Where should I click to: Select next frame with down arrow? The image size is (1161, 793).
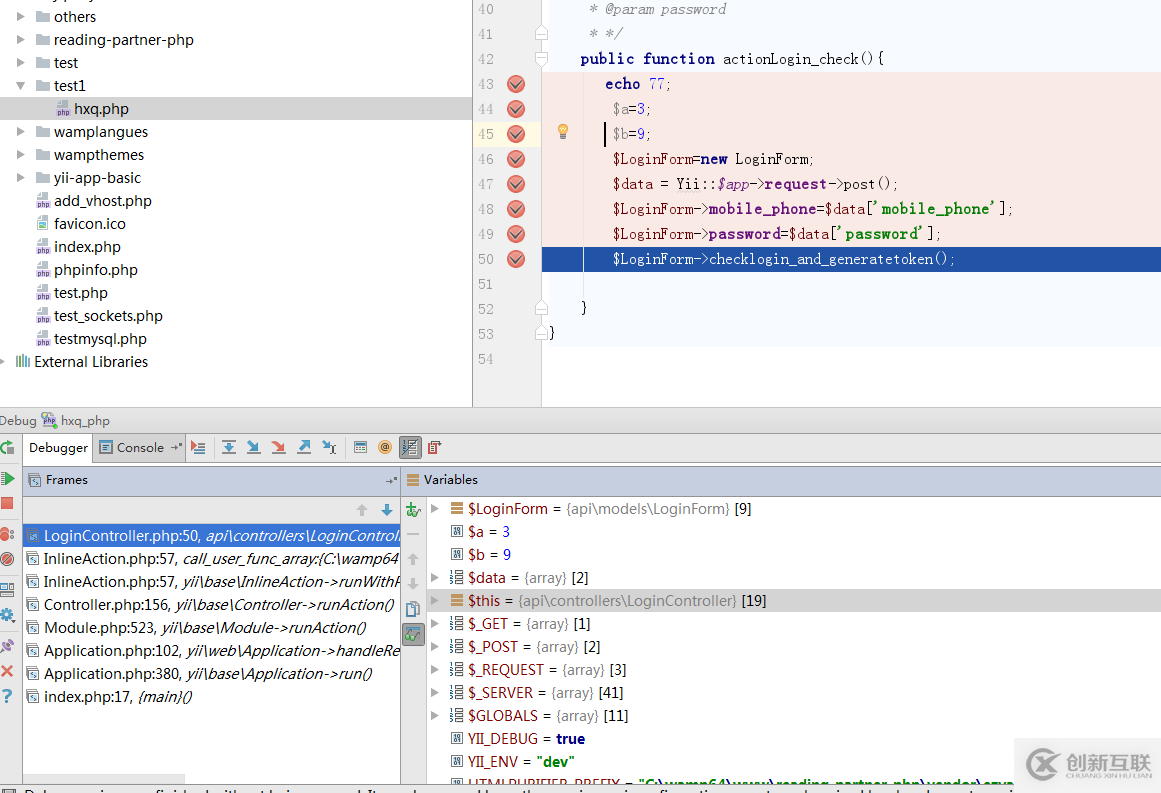click(387, 510)
